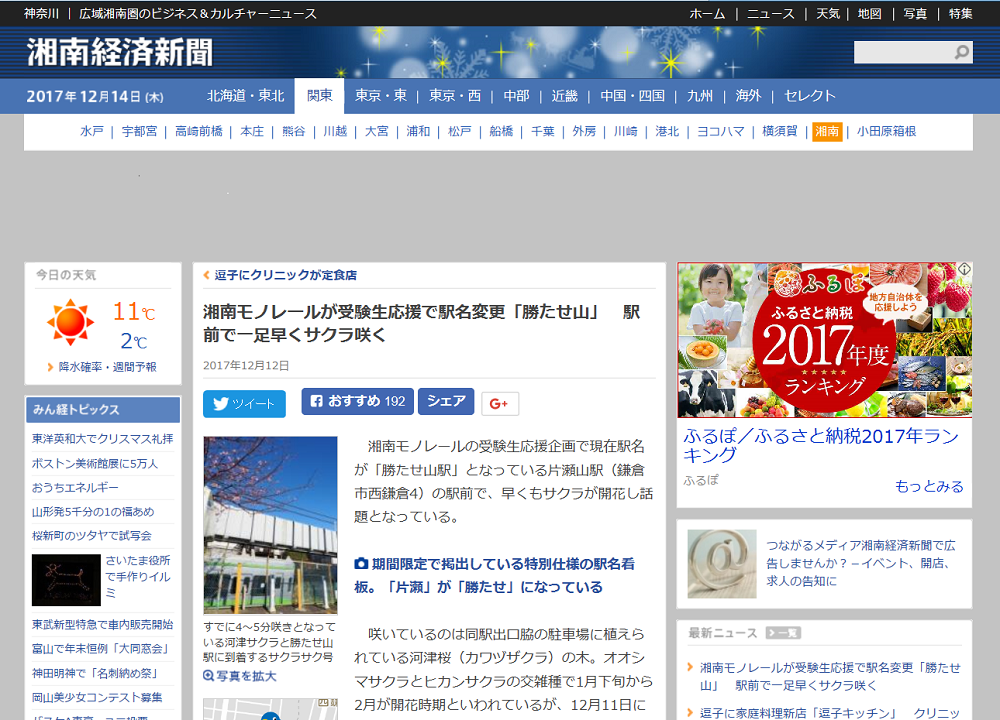This screenshot has height=720, width=1000.
Task: Select the 東京・東 region tab
Action: pos(381,96)
